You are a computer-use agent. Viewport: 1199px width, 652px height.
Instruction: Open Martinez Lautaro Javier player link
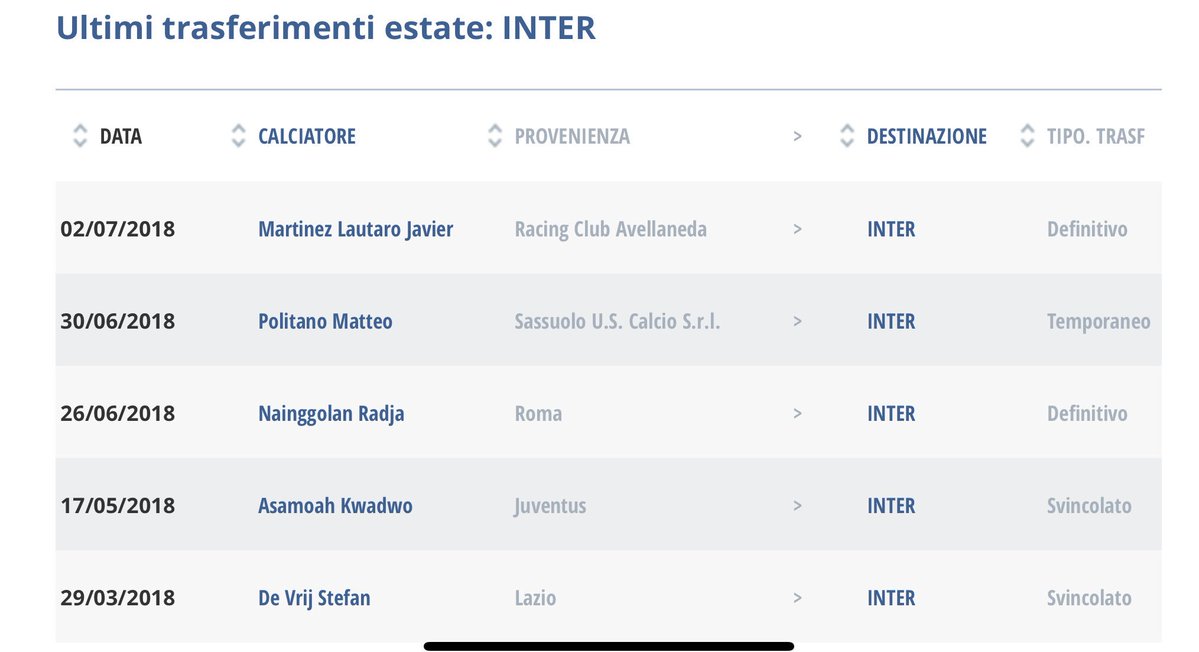pos(356,229)
